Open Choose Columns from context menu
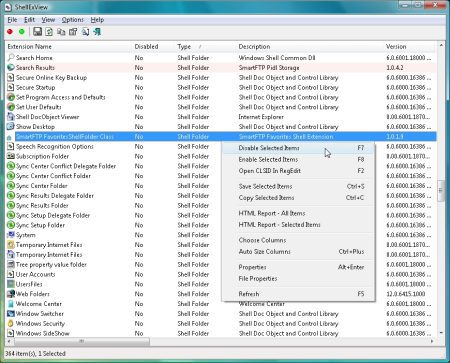The height and width of the screenshot is (363, 450). pos(298,240)
